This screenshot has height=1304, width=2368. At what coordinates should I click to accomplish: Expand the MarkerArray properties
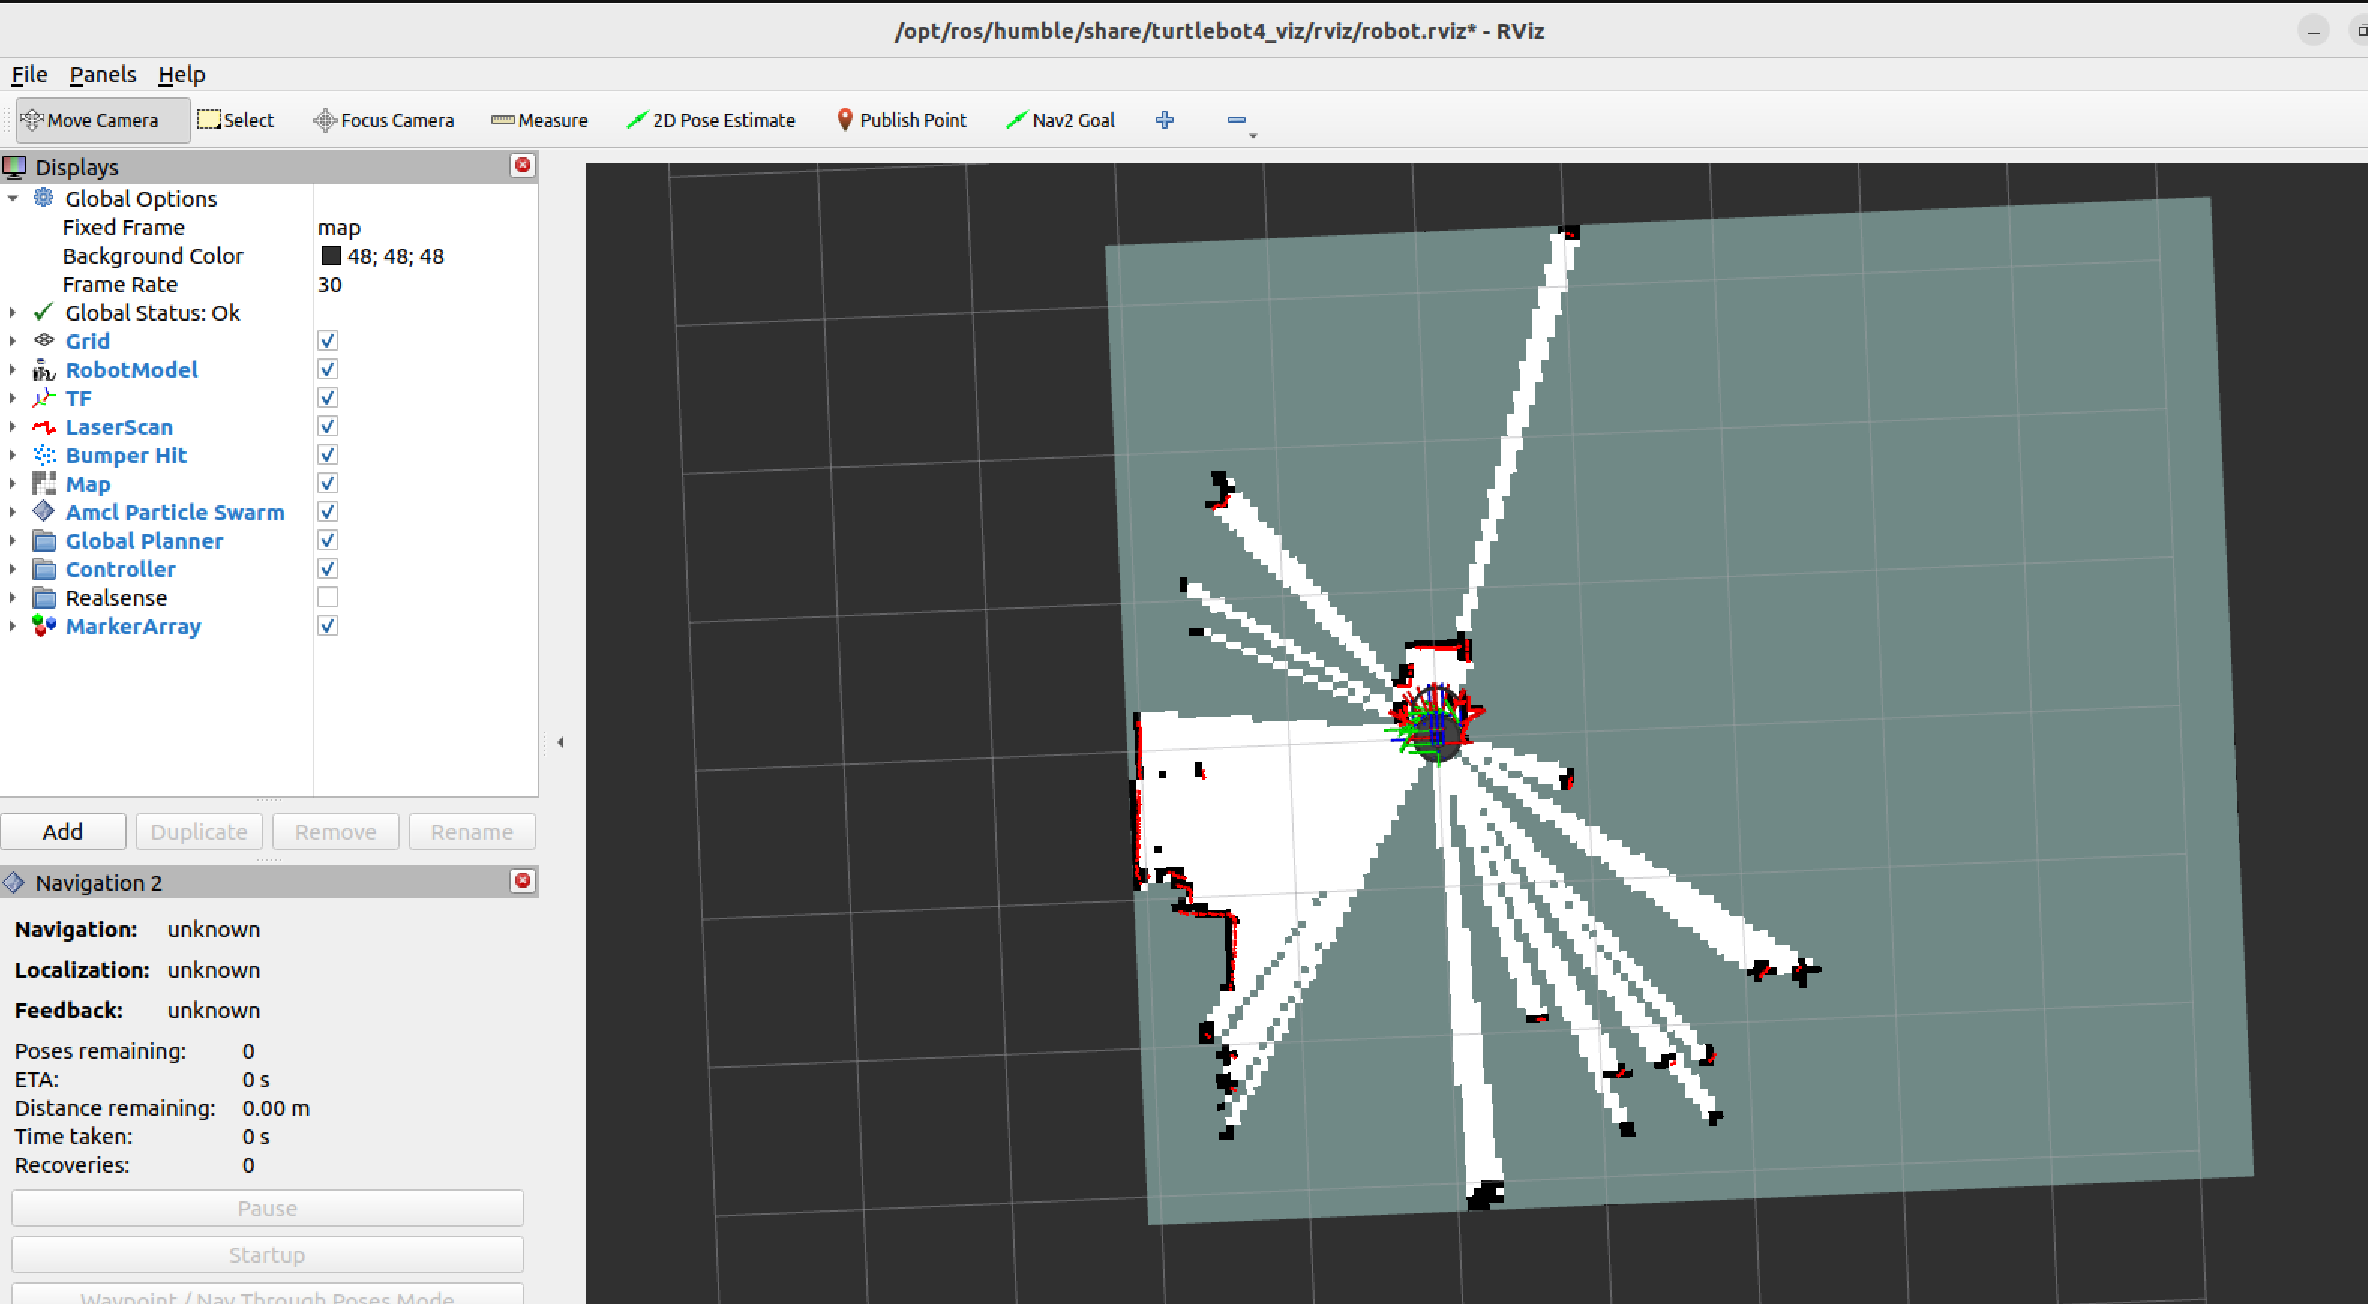pyautogui.click(x=13, y=626)
